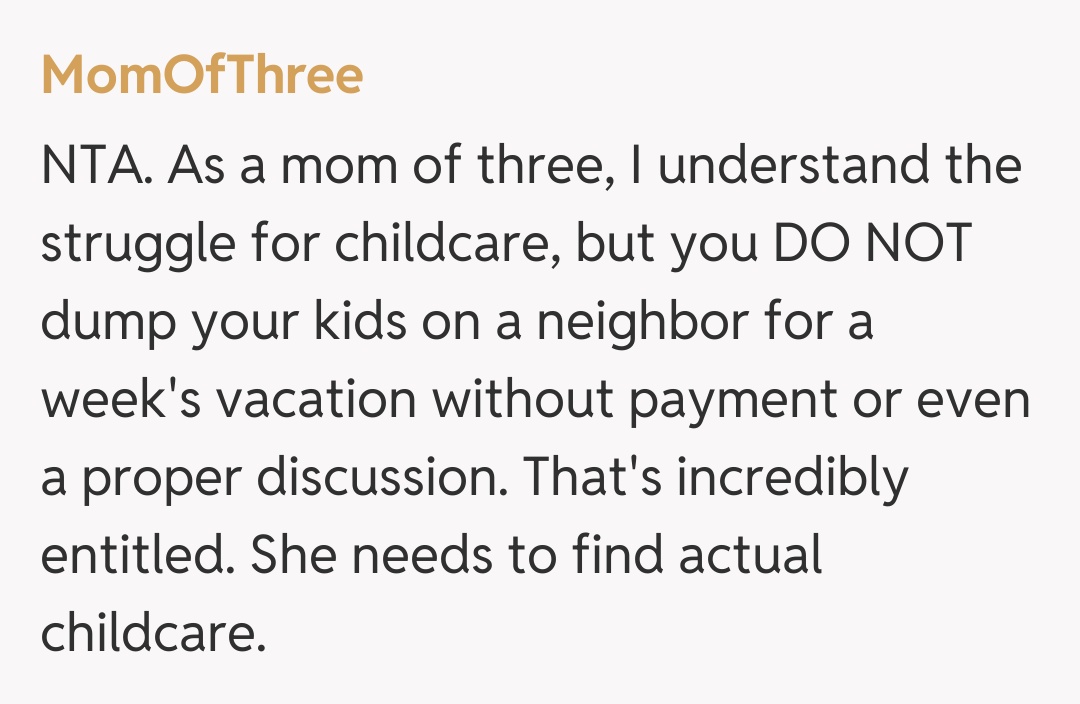Select the word "vacation" in the comment
Image resolution: width=1080 pixels, height=704 pixels.
pyautogui.click(x=316, y=400)
